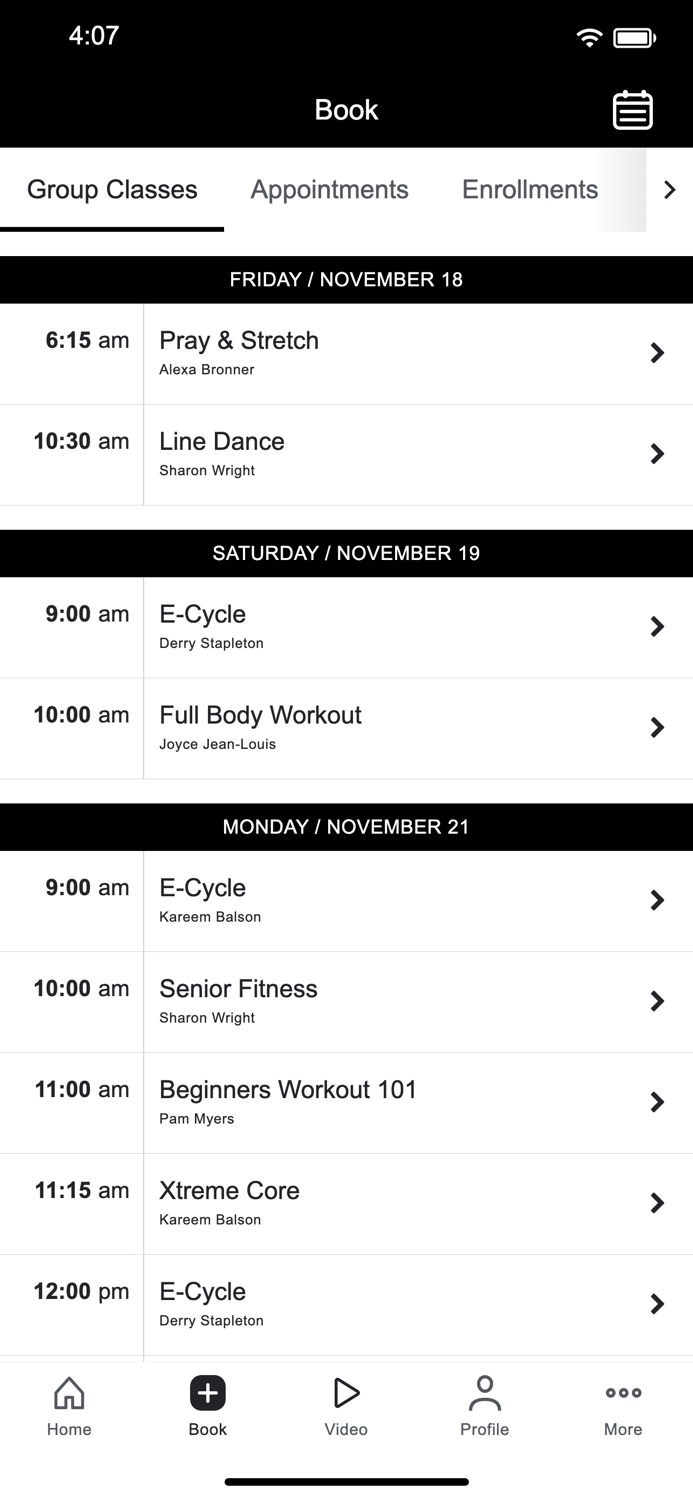Viewport: 693px width, 1500px height.
Task: Open the Enrollments tab
Action: click(530, 190)
